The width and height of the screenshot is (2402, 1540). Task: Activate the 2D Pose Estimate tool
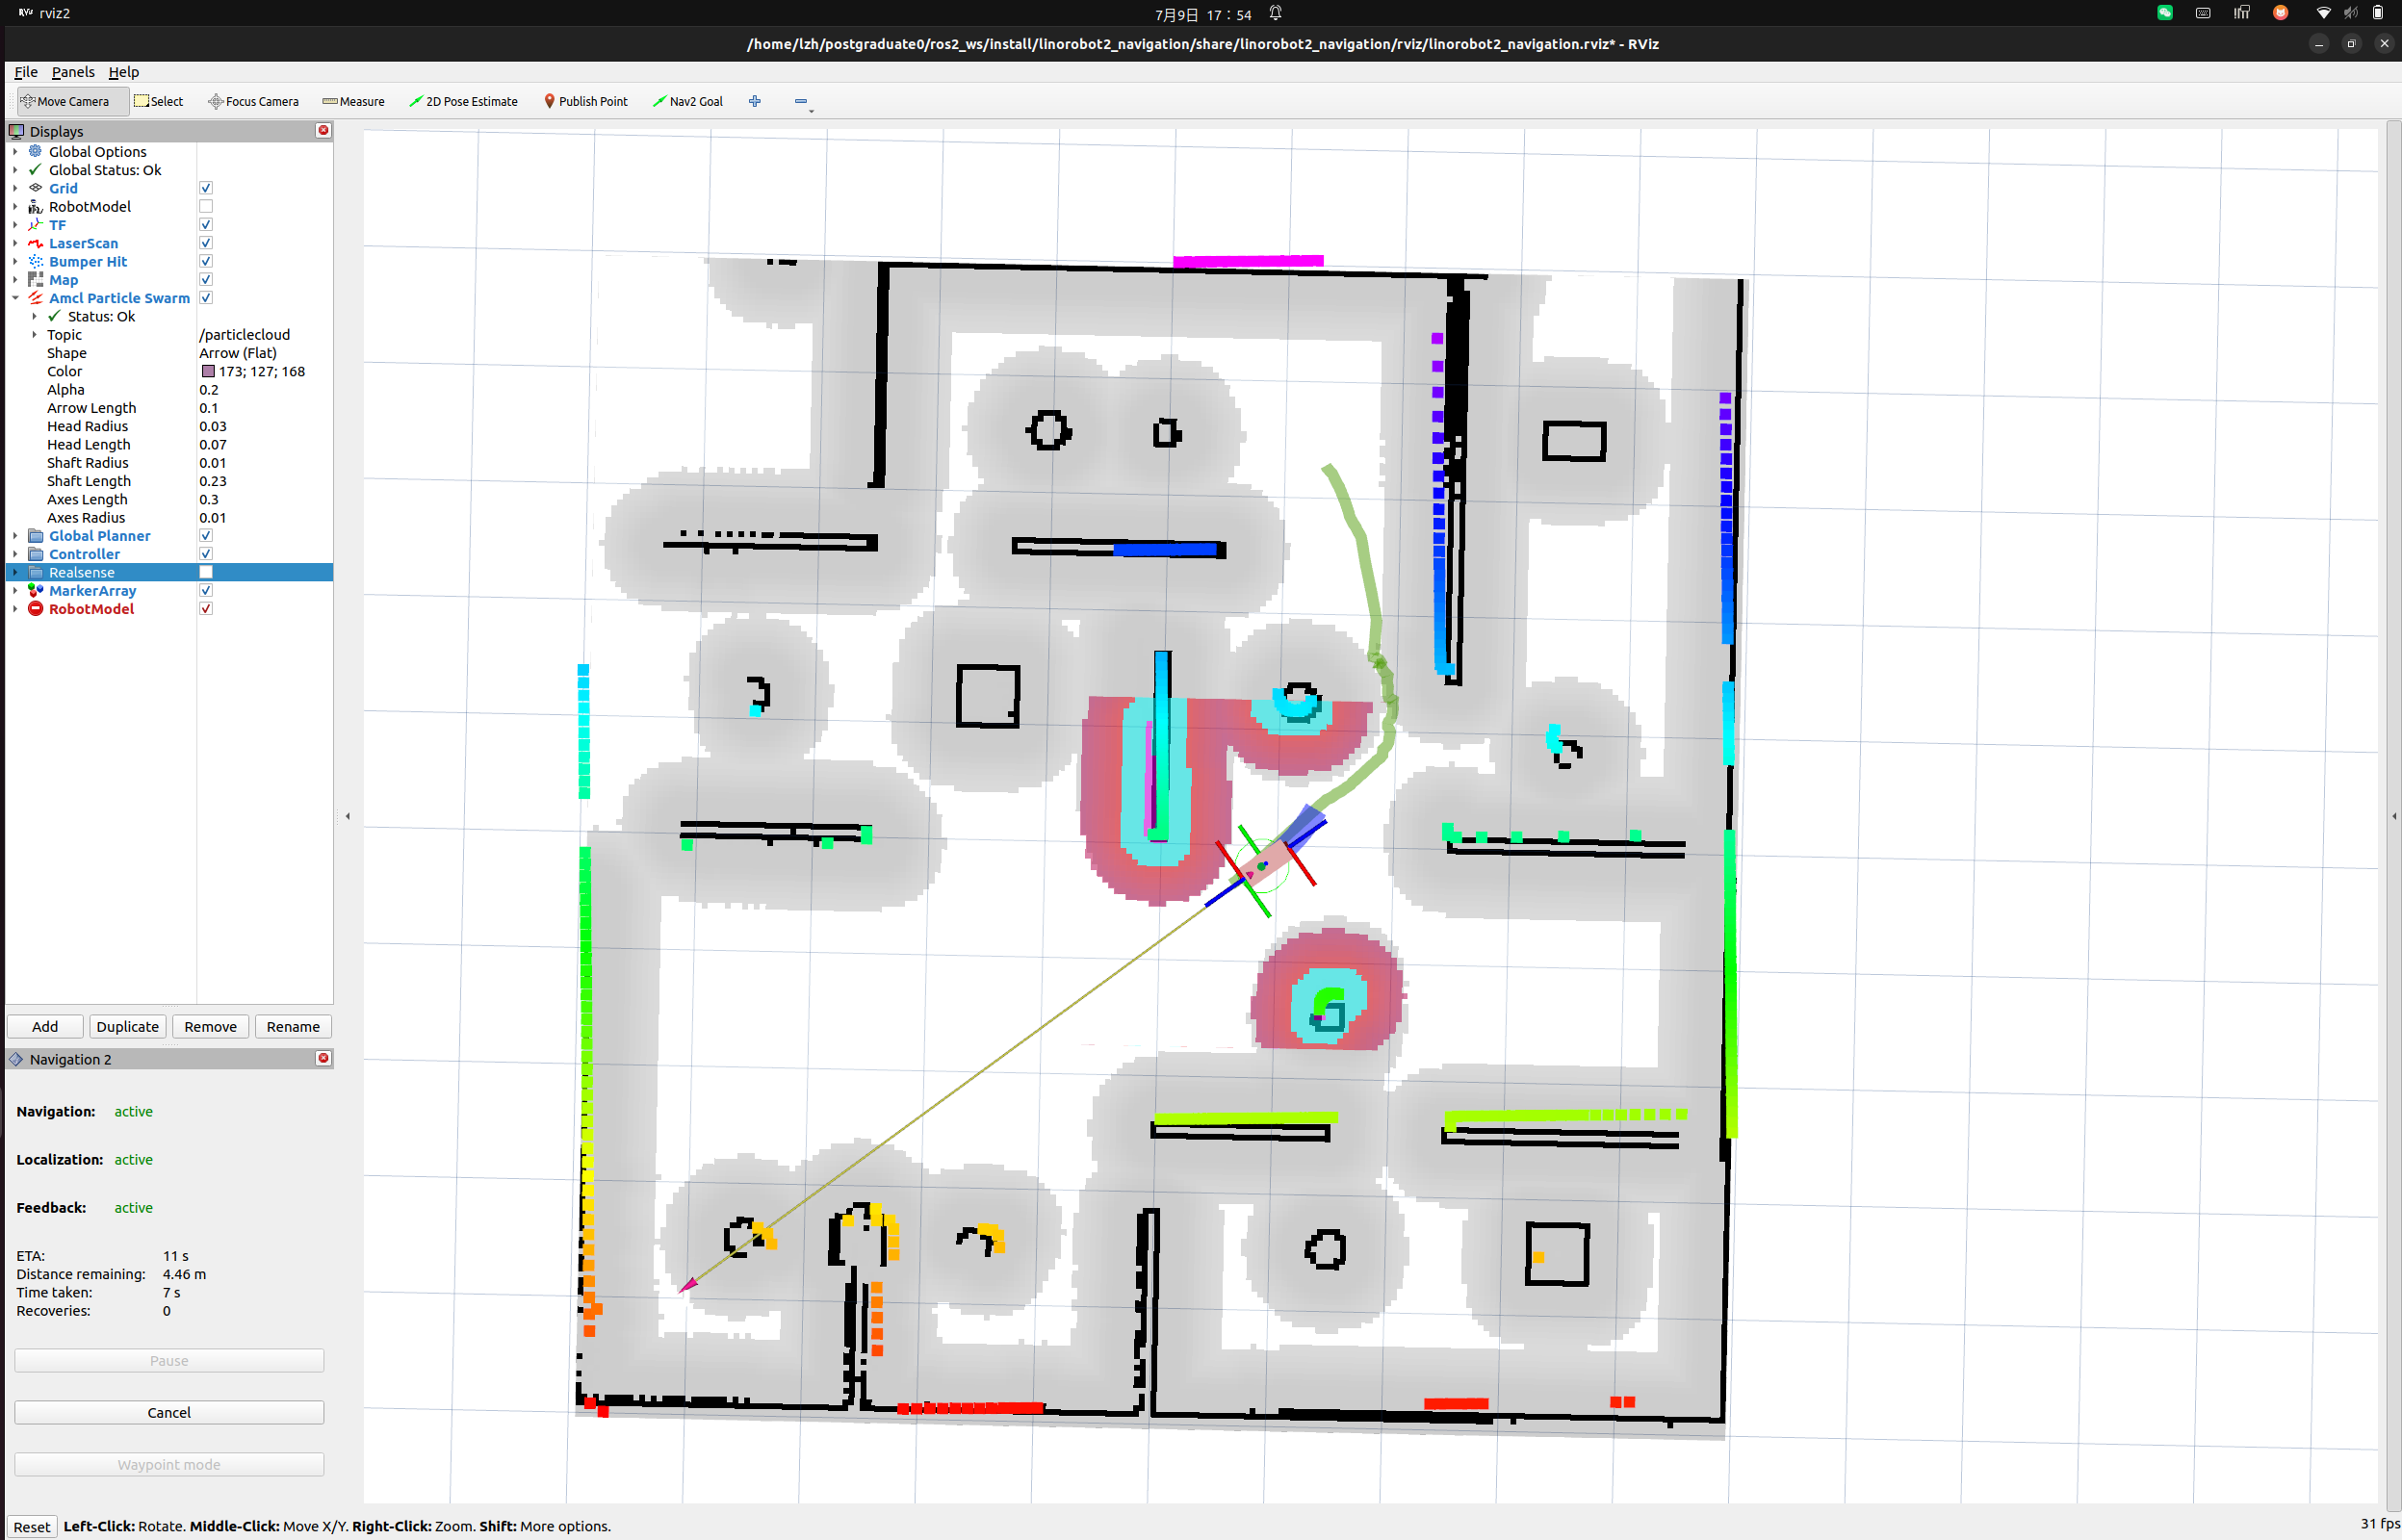(464, 101)
